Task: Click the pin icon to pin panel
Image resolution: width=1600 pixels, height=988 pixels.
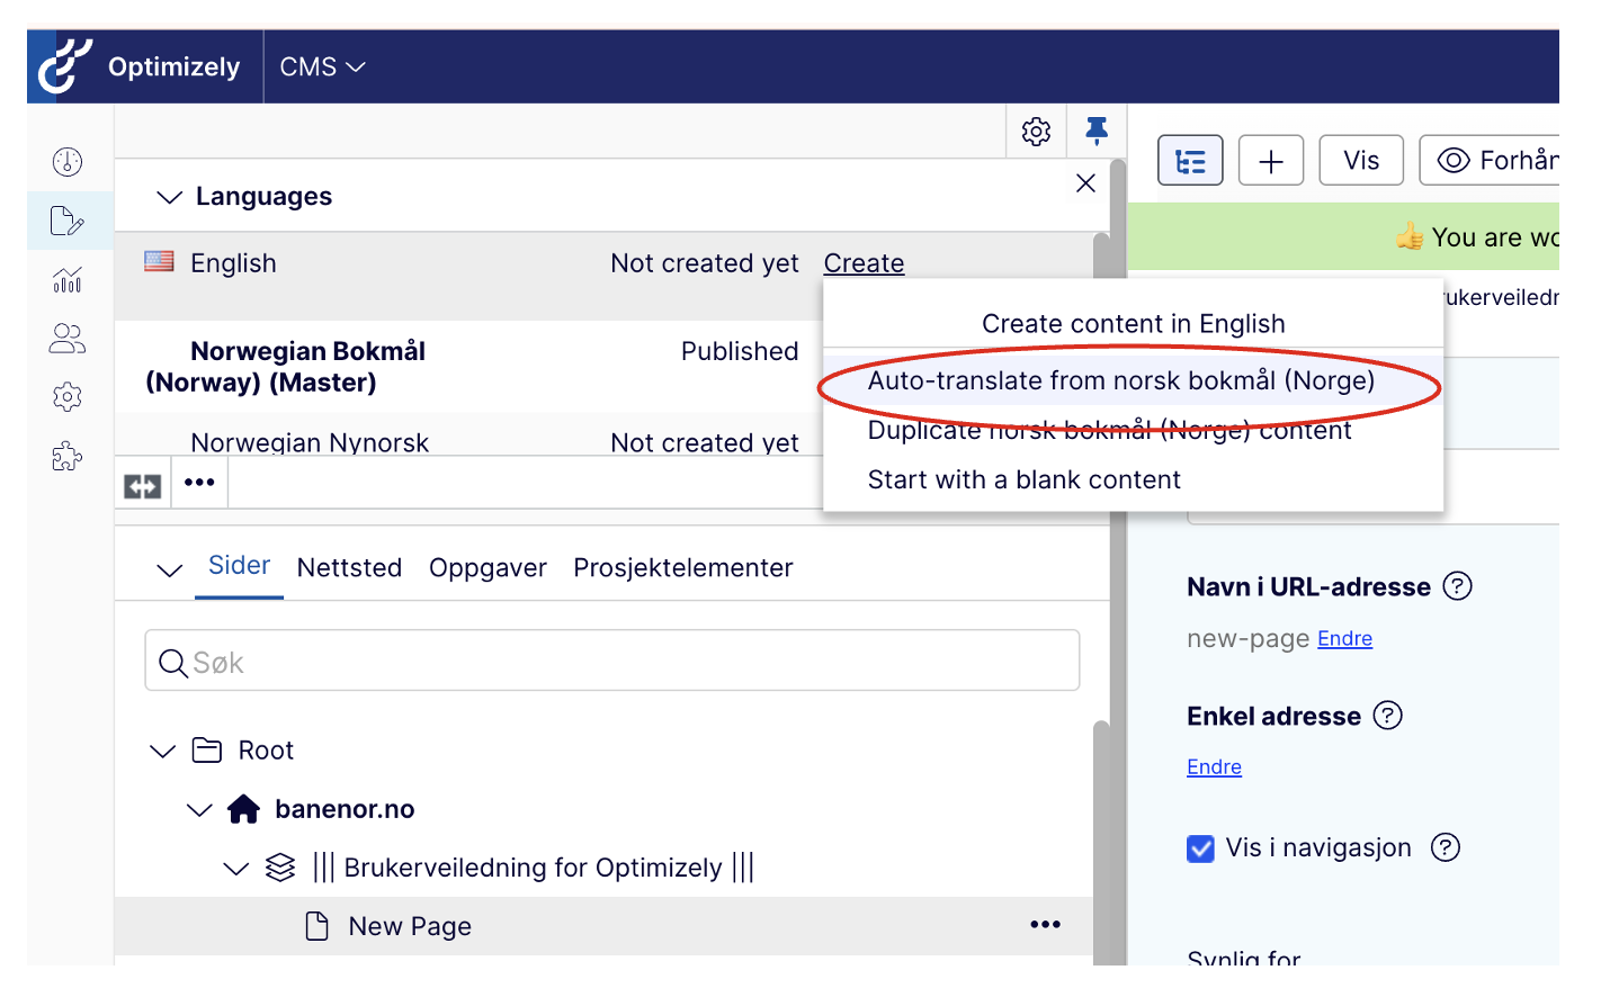Action: 1096,131
